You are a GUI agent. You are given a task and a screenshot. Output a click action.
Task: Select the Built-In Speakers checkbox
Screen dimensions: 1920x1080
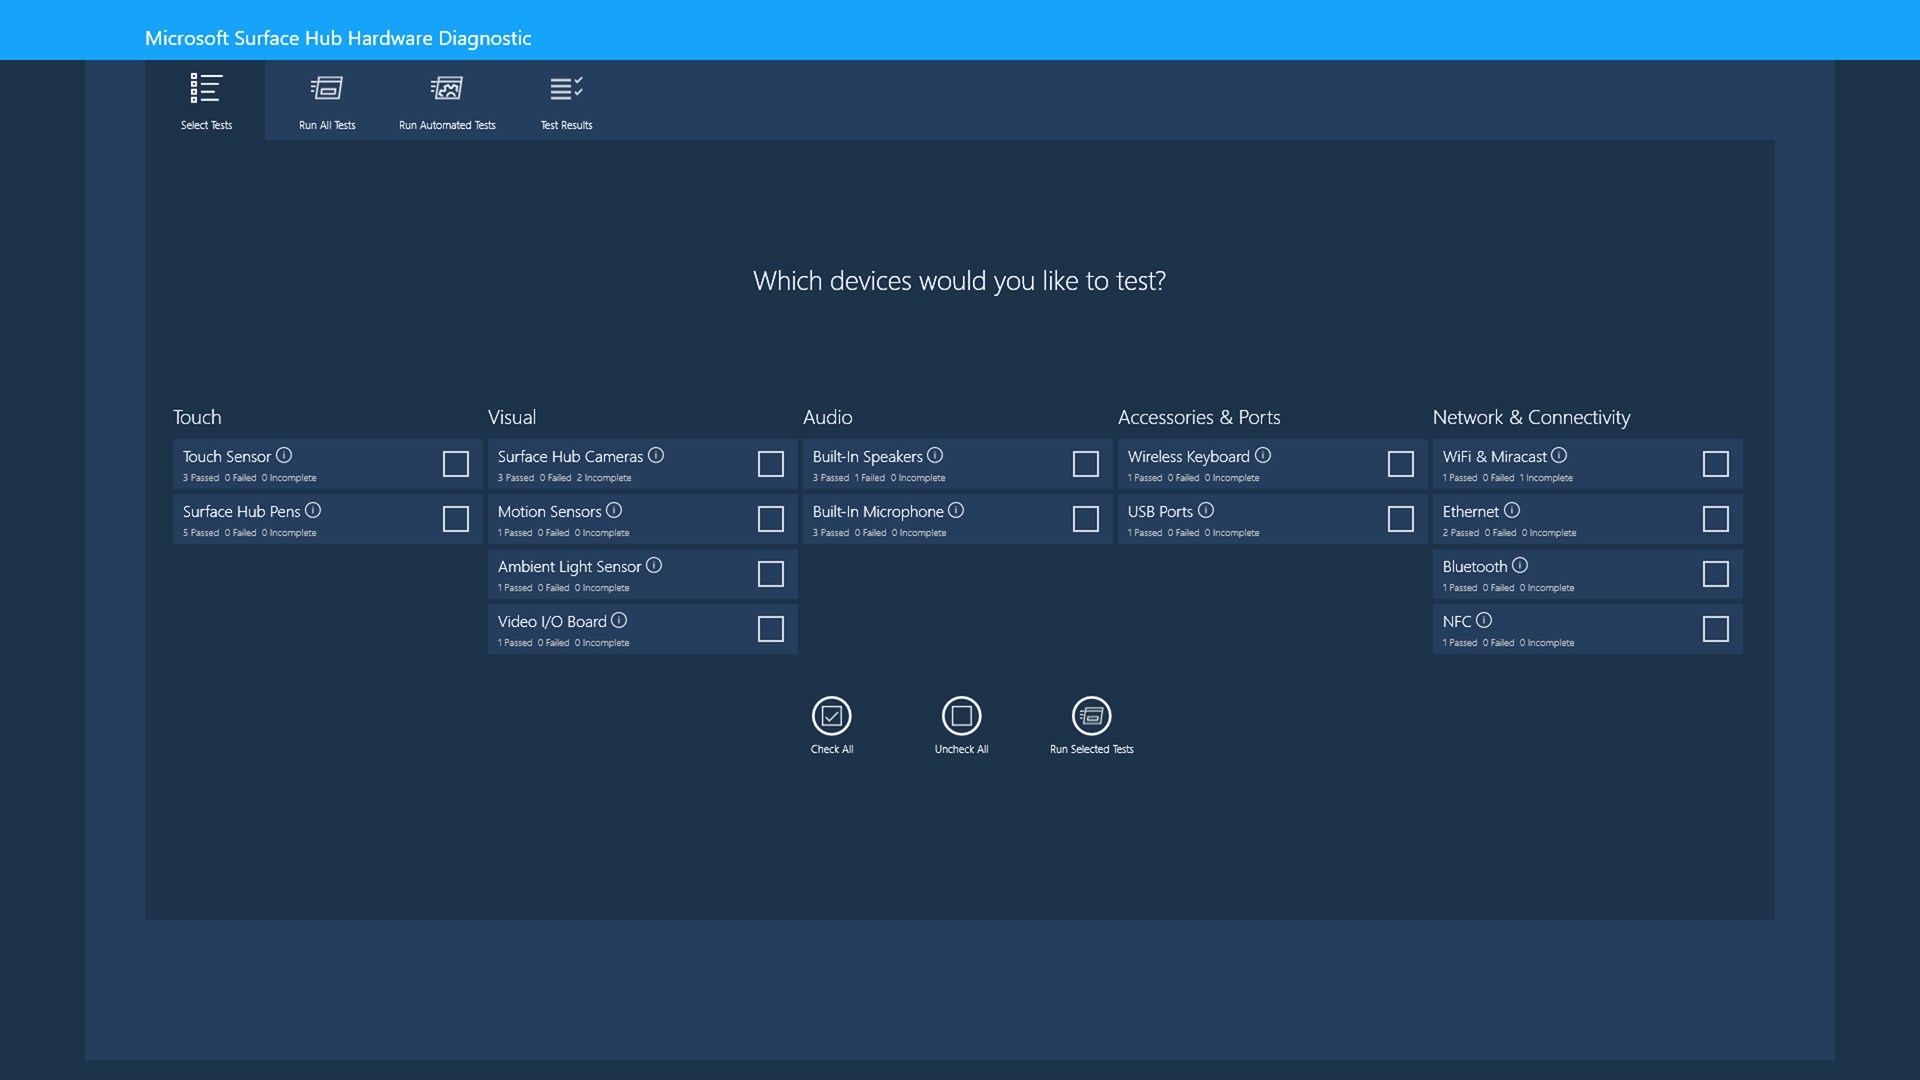click(x=1086, y=464)
